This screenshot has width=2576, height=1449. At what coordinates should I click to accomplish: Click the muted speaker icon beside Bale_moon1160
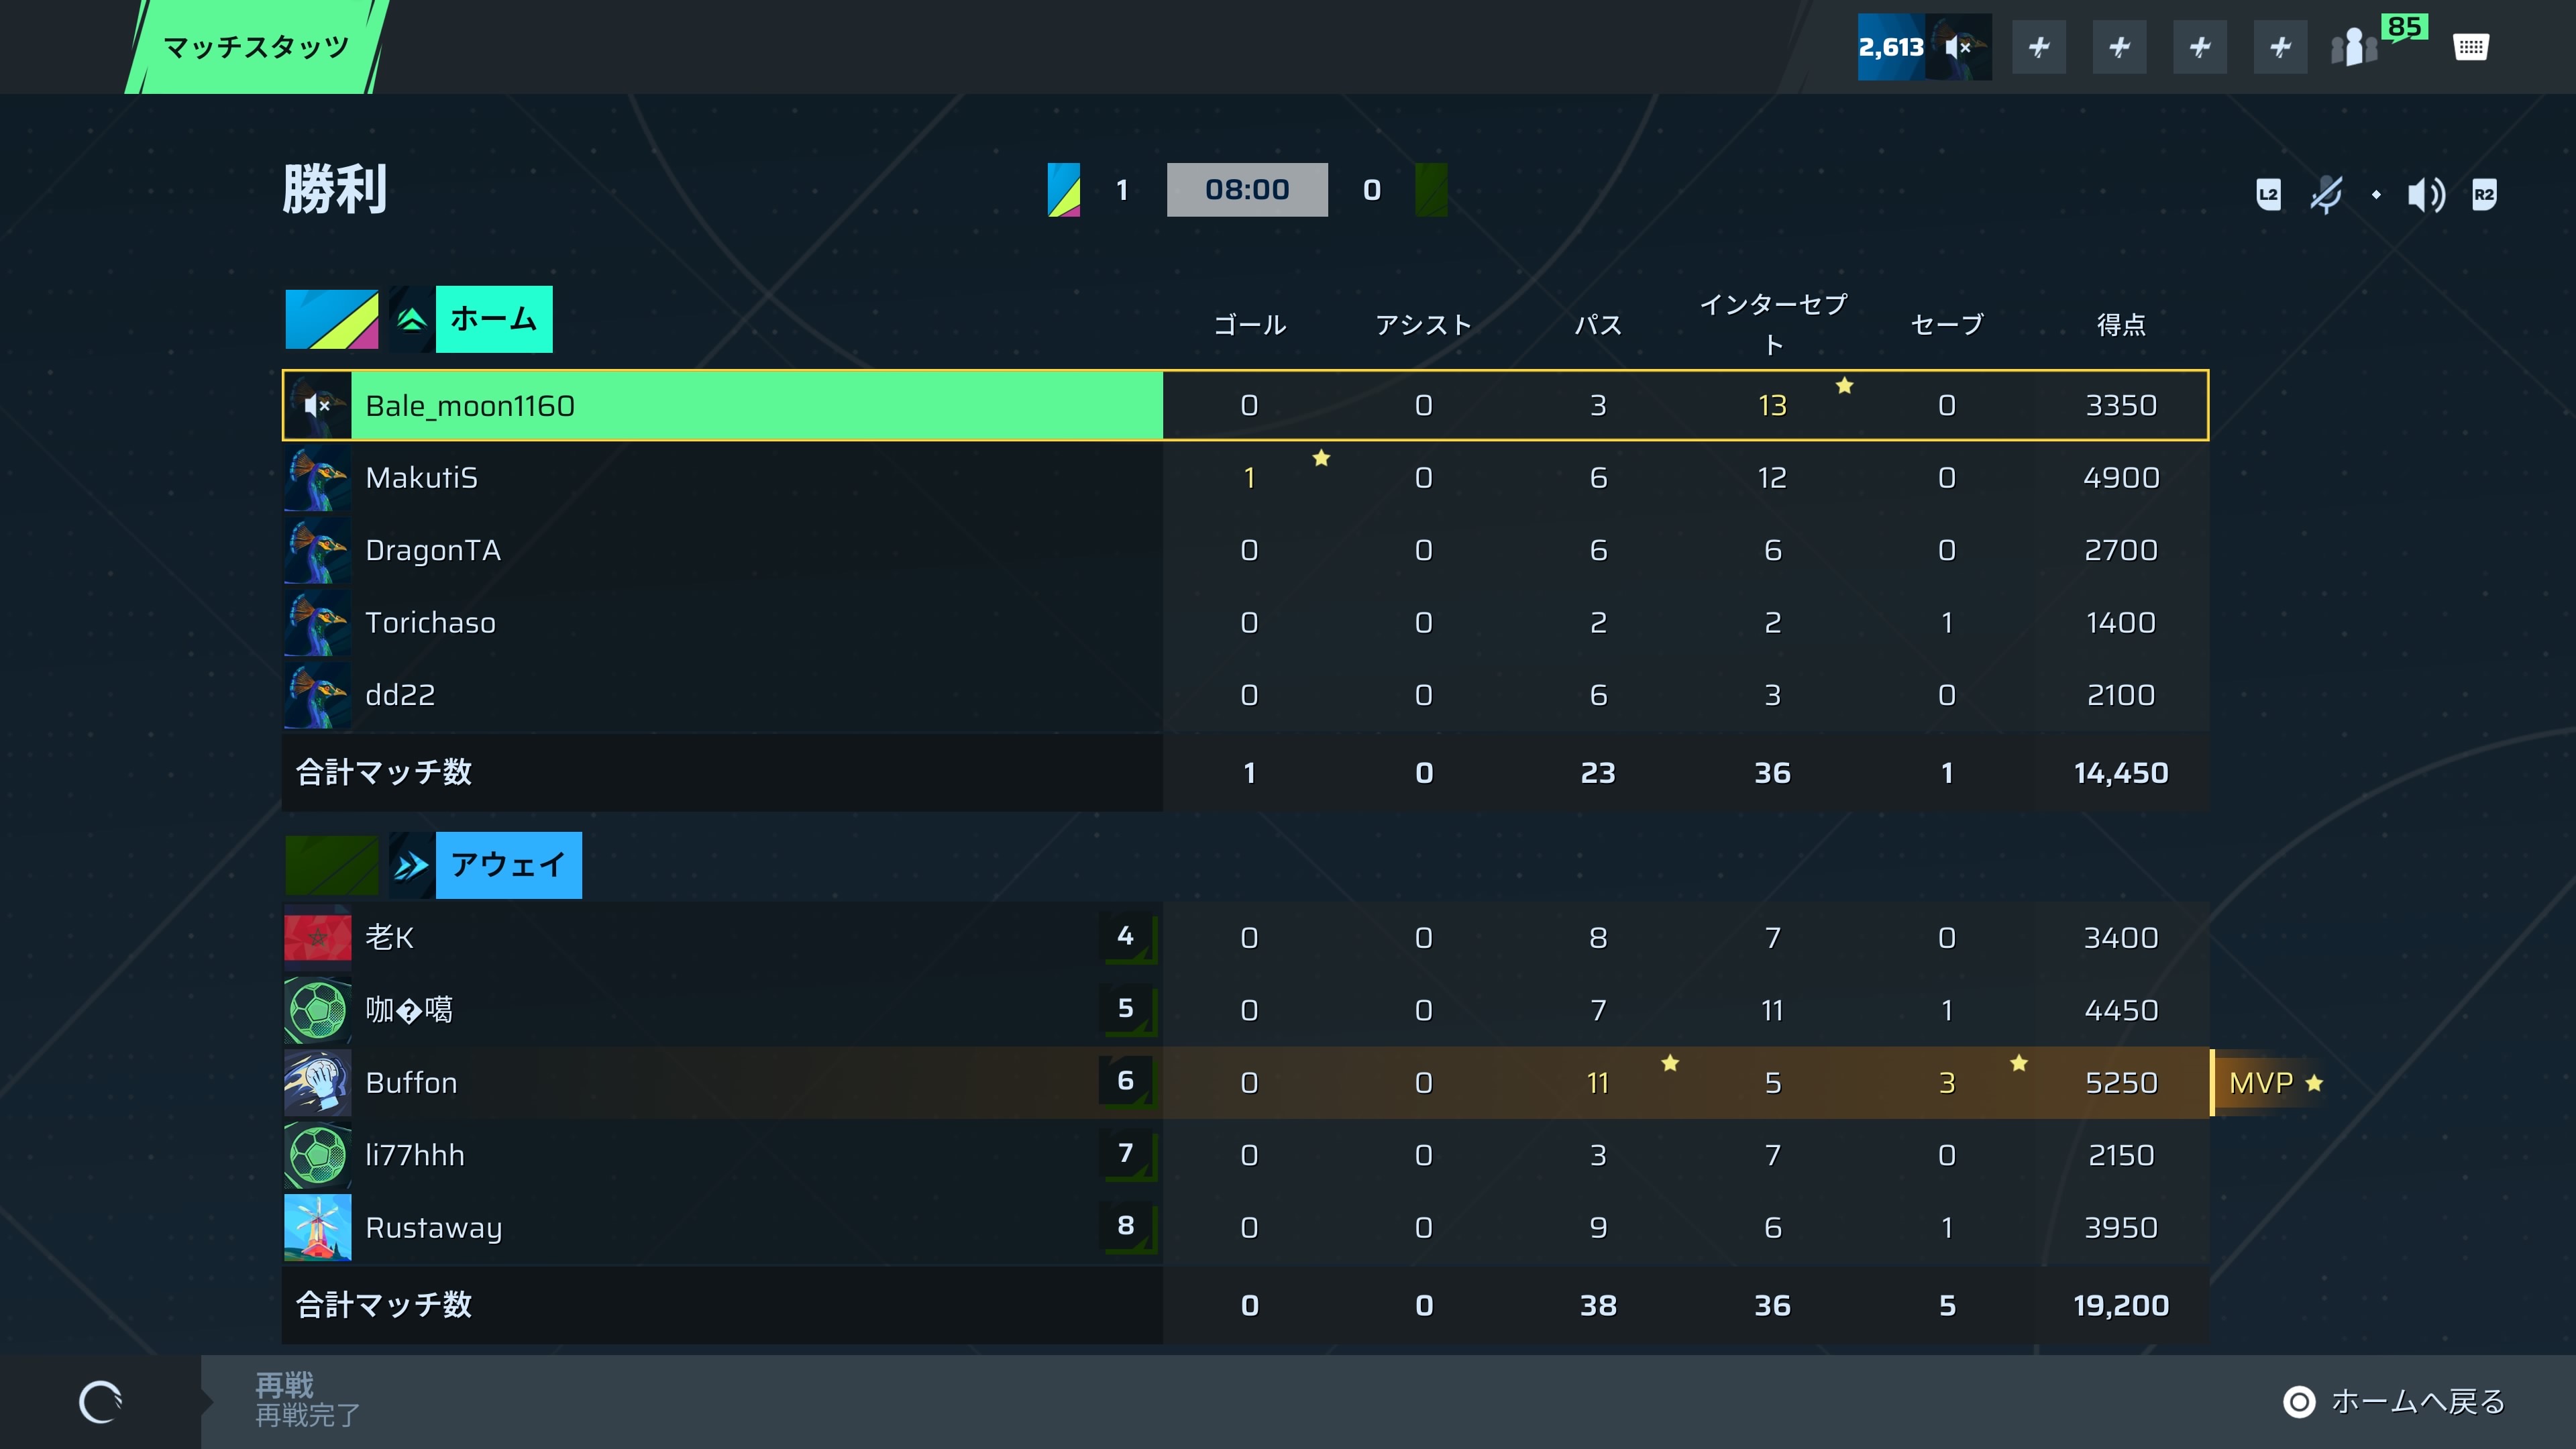[317, 405]
